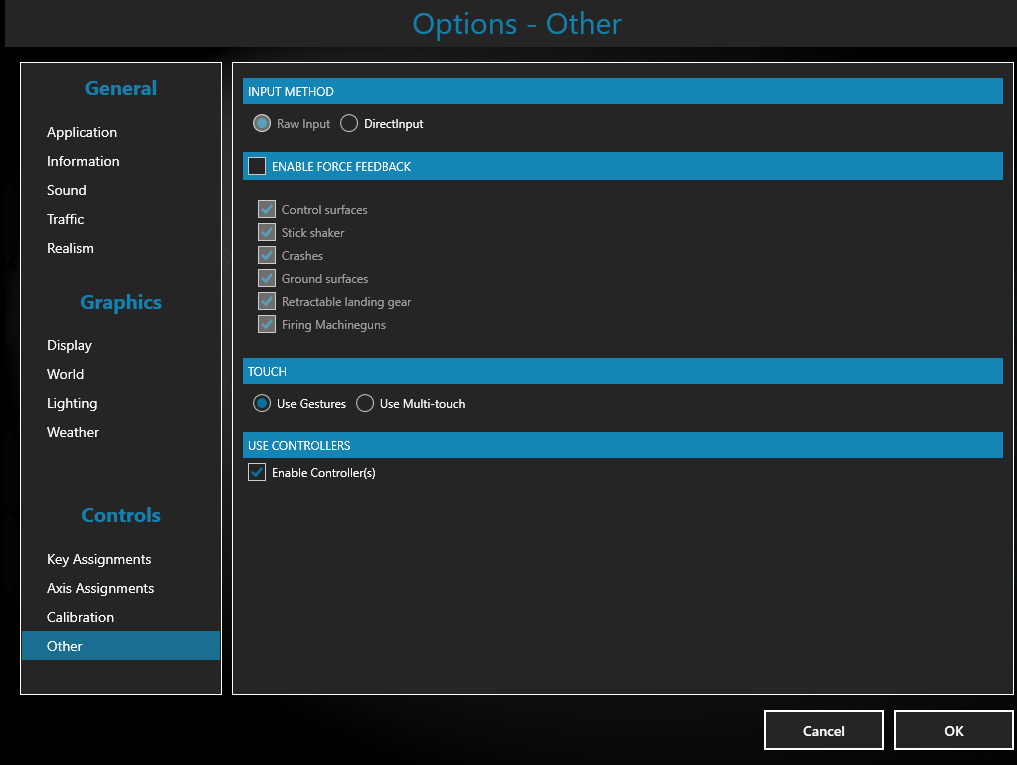The width and height of the screenshot is (1017, 765).
Task: Open the Axis Assignments settings
Action: (100, 588)
